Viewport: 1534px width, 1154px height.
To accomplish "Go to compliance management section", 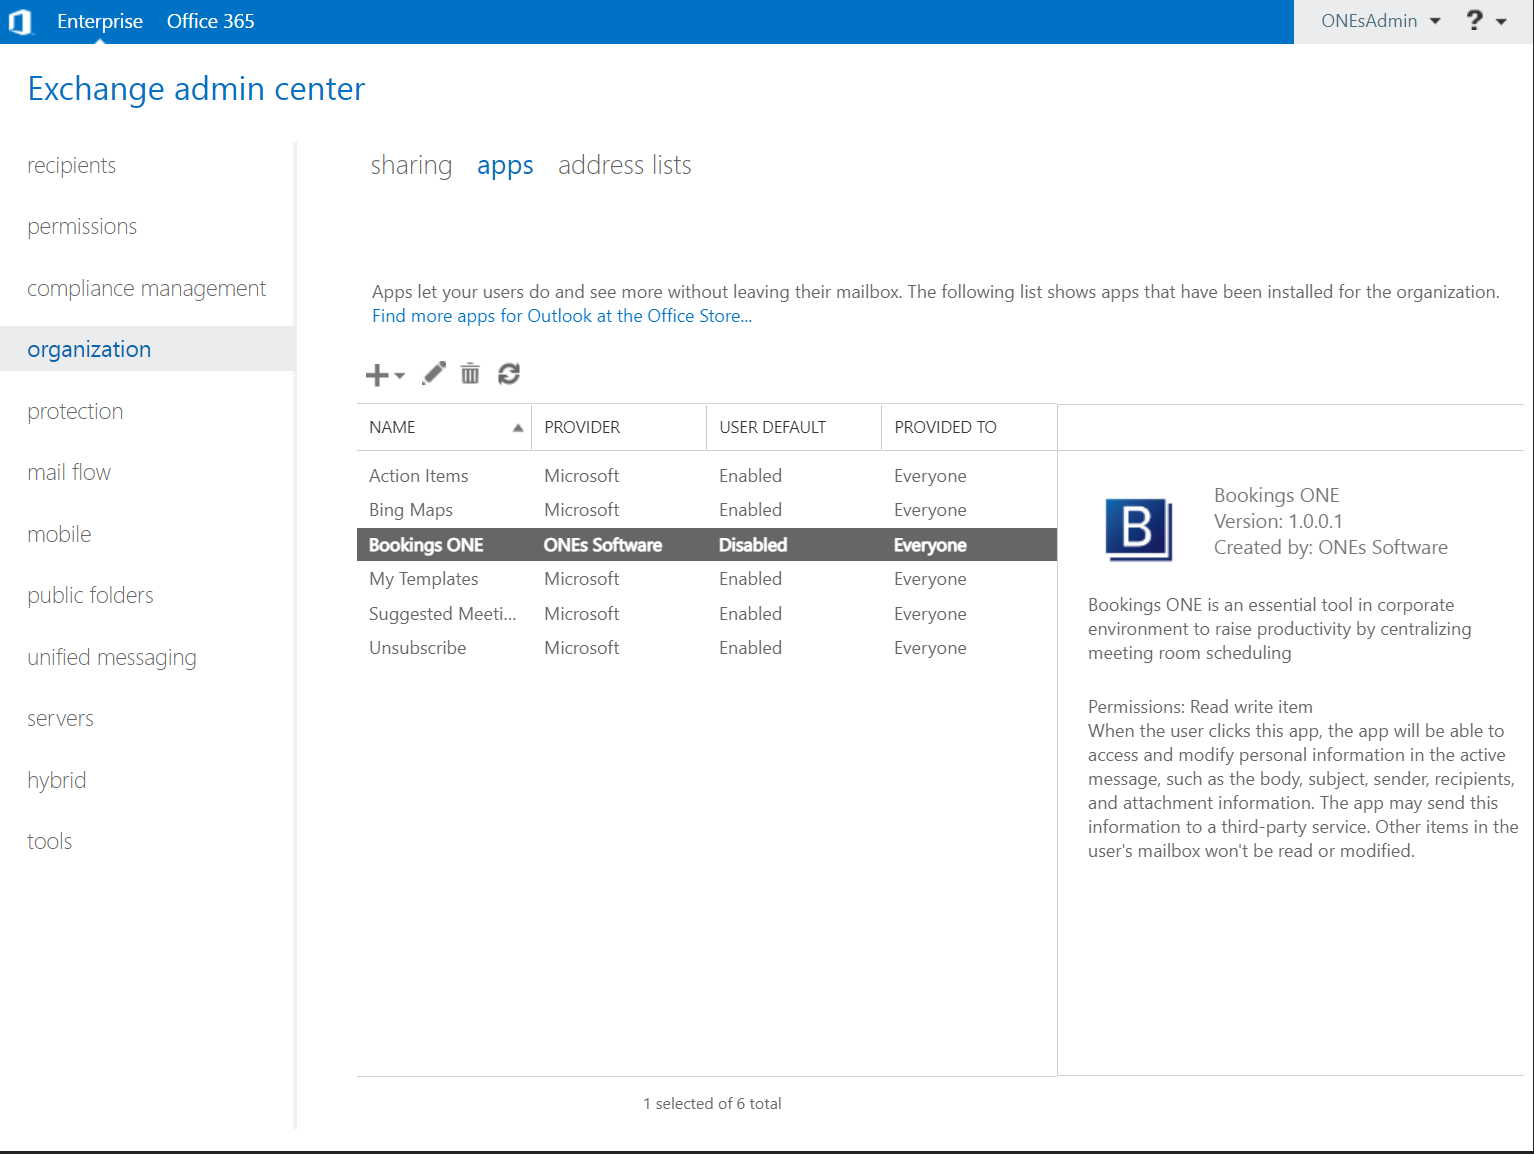I will [146, 288].
